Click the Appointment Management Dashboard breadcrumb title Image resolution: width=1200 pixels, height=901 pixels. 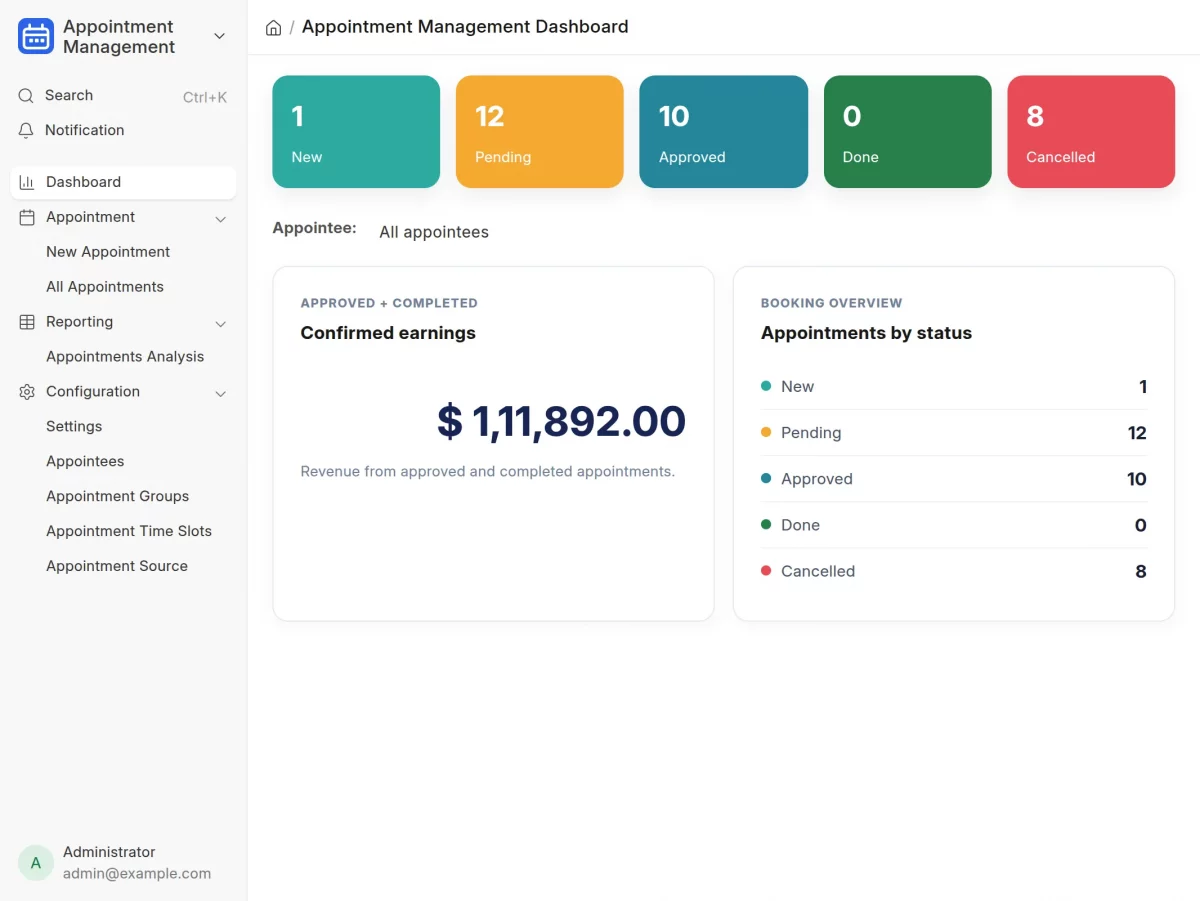click(465, 27)
